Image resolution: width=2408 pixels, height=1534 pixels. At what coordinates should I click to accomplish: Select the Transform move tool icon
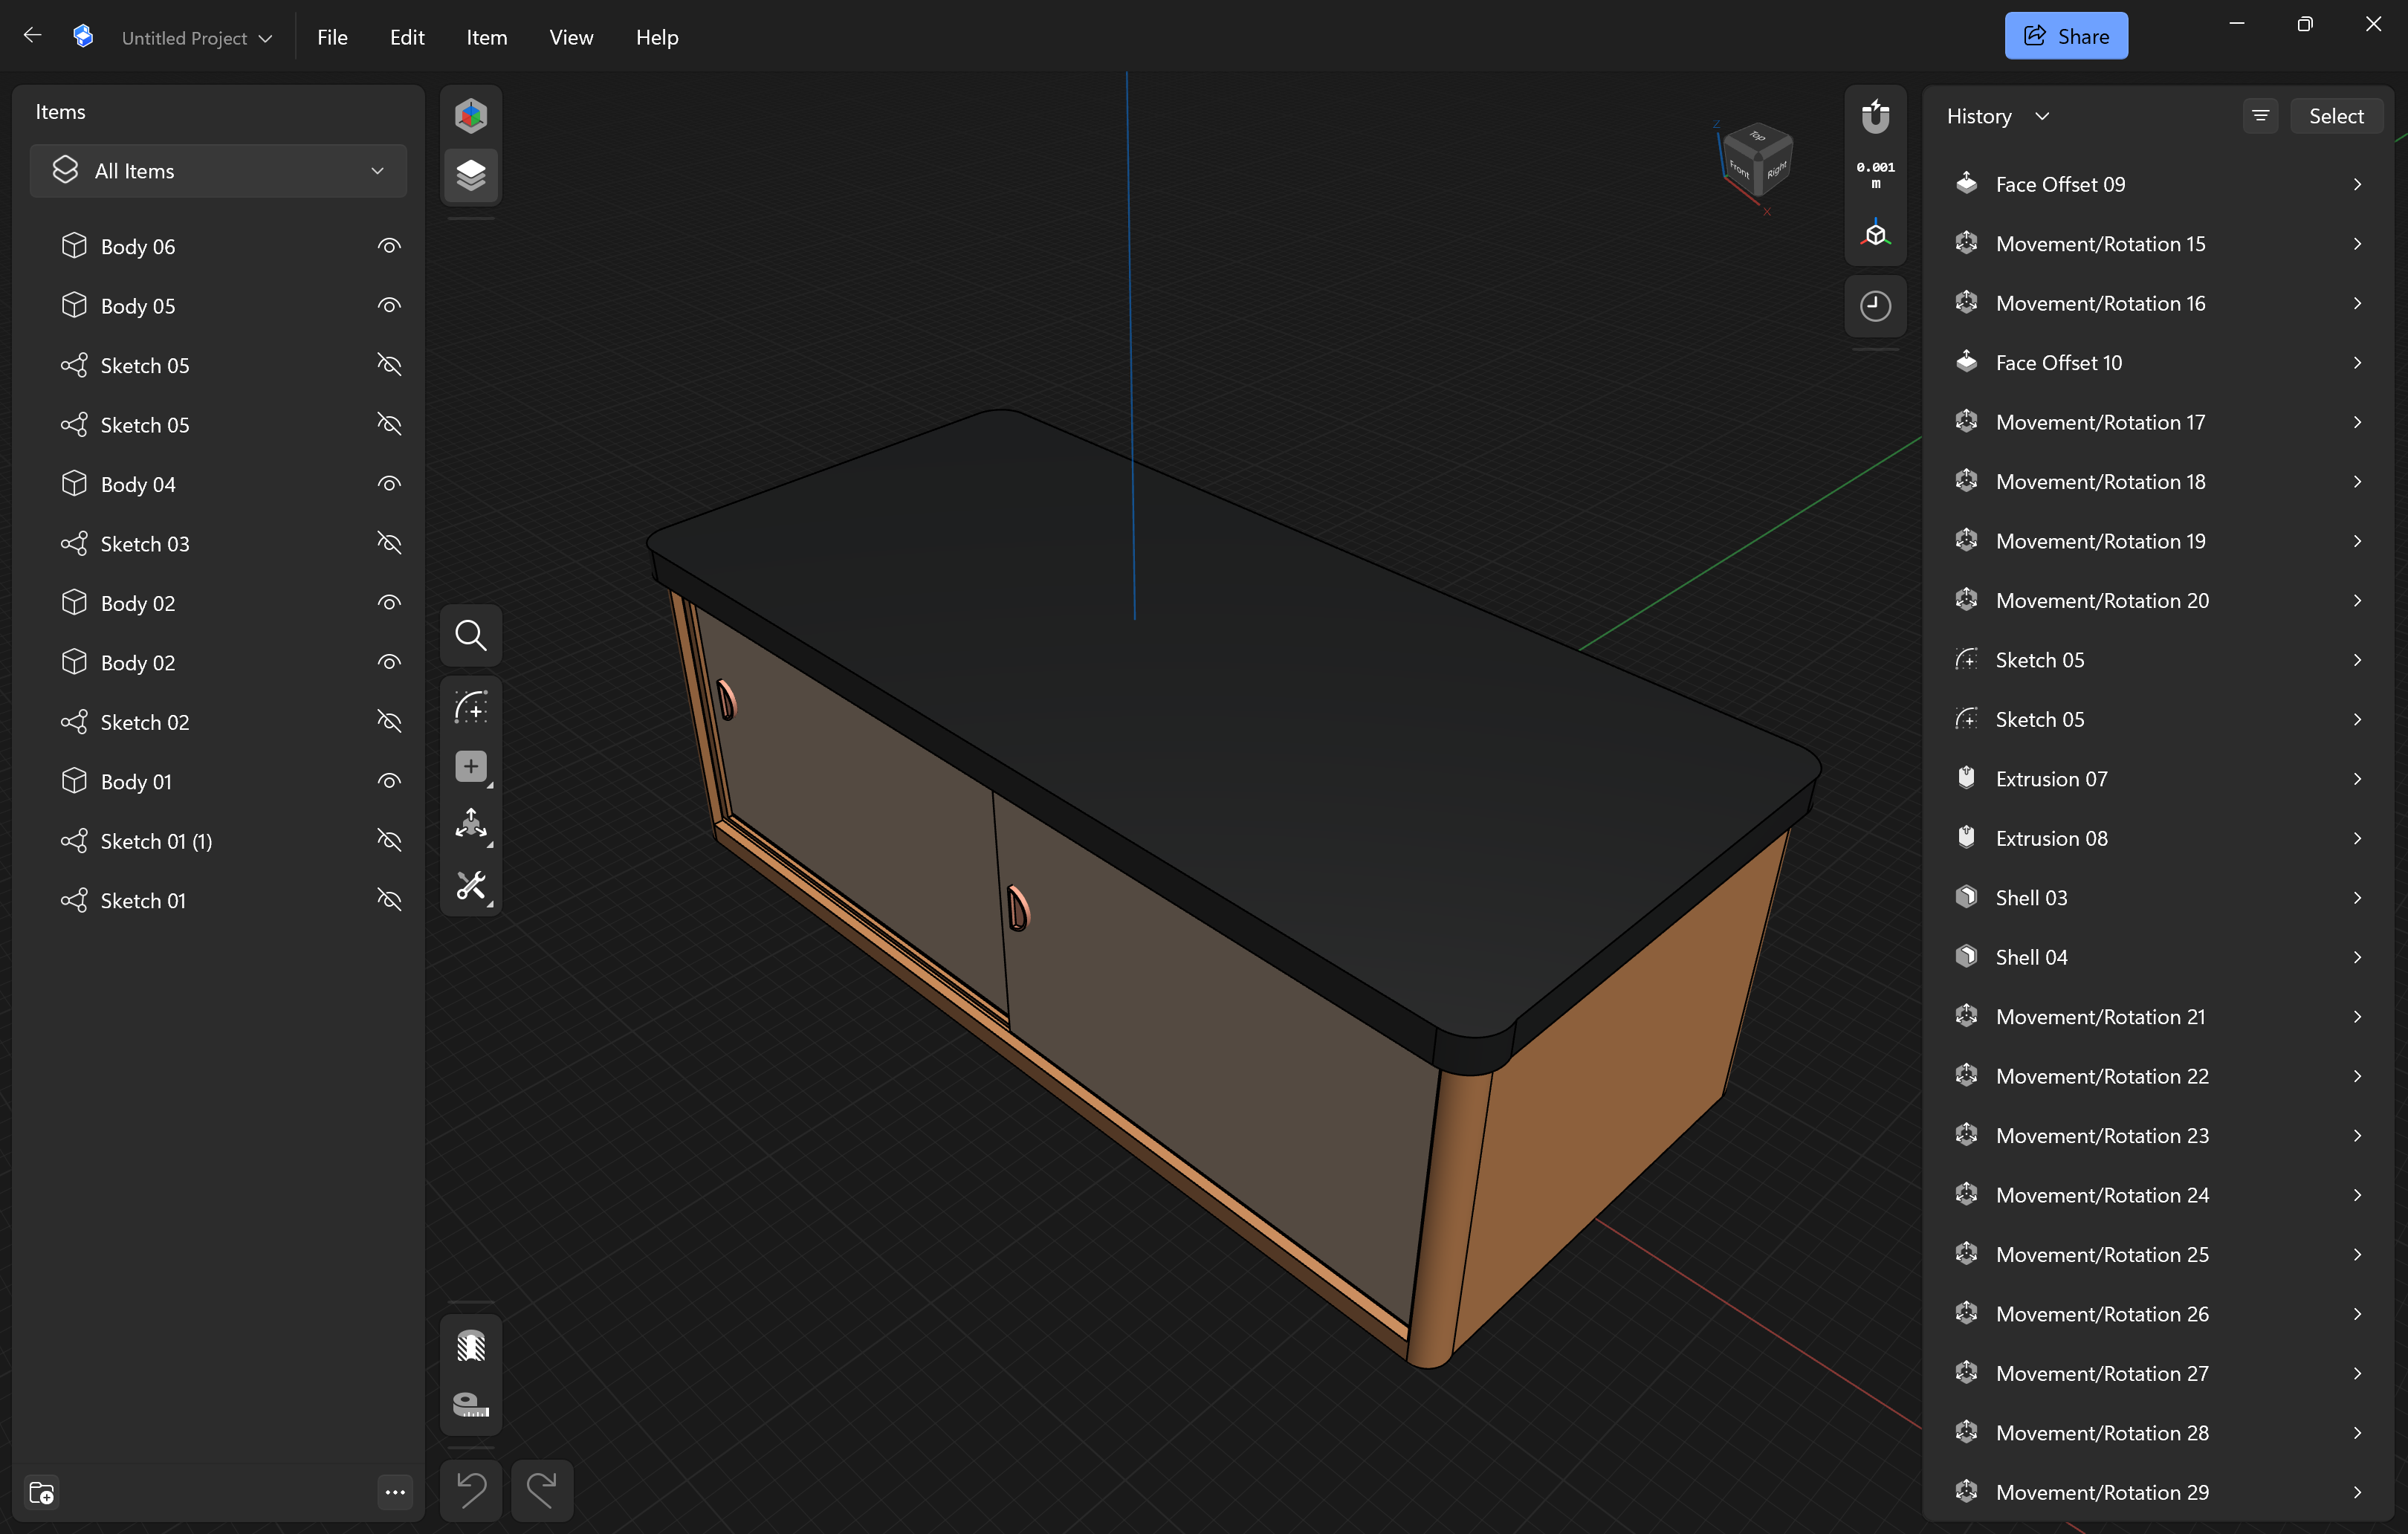(471, 826)
